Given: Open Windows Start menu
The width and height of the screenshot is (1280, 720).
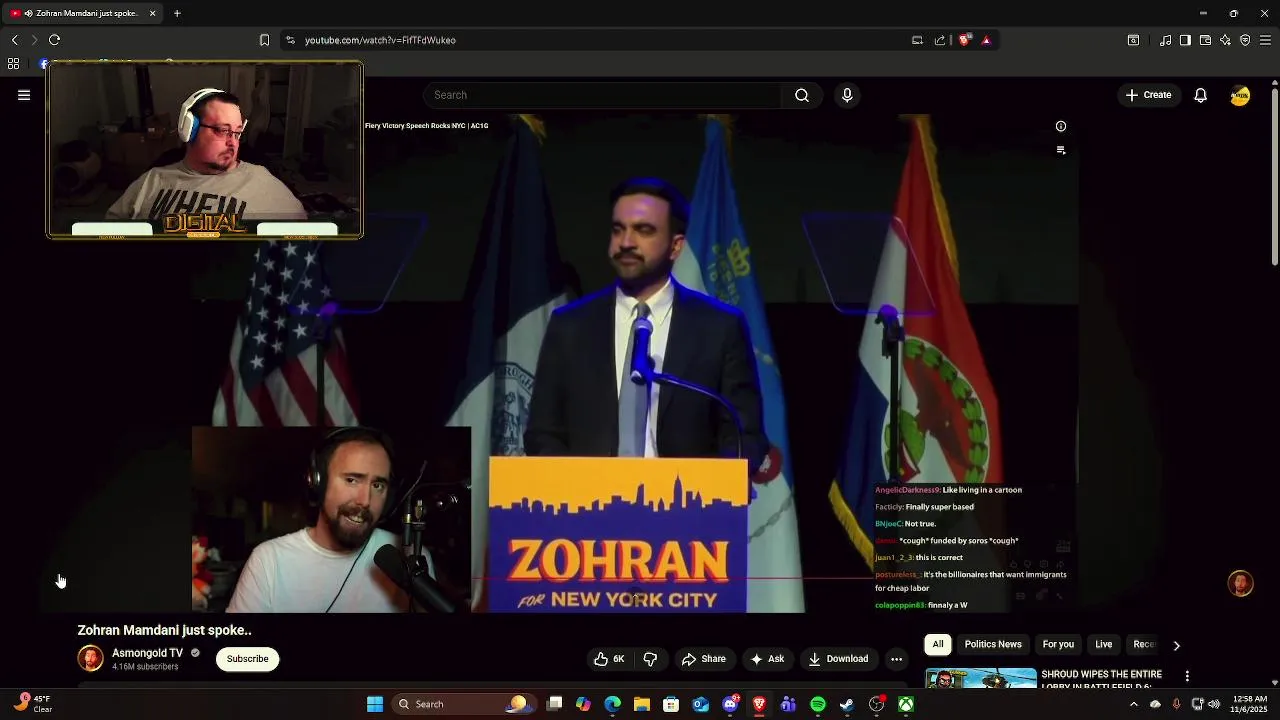Looking at the screenshot, I should 375,704.
